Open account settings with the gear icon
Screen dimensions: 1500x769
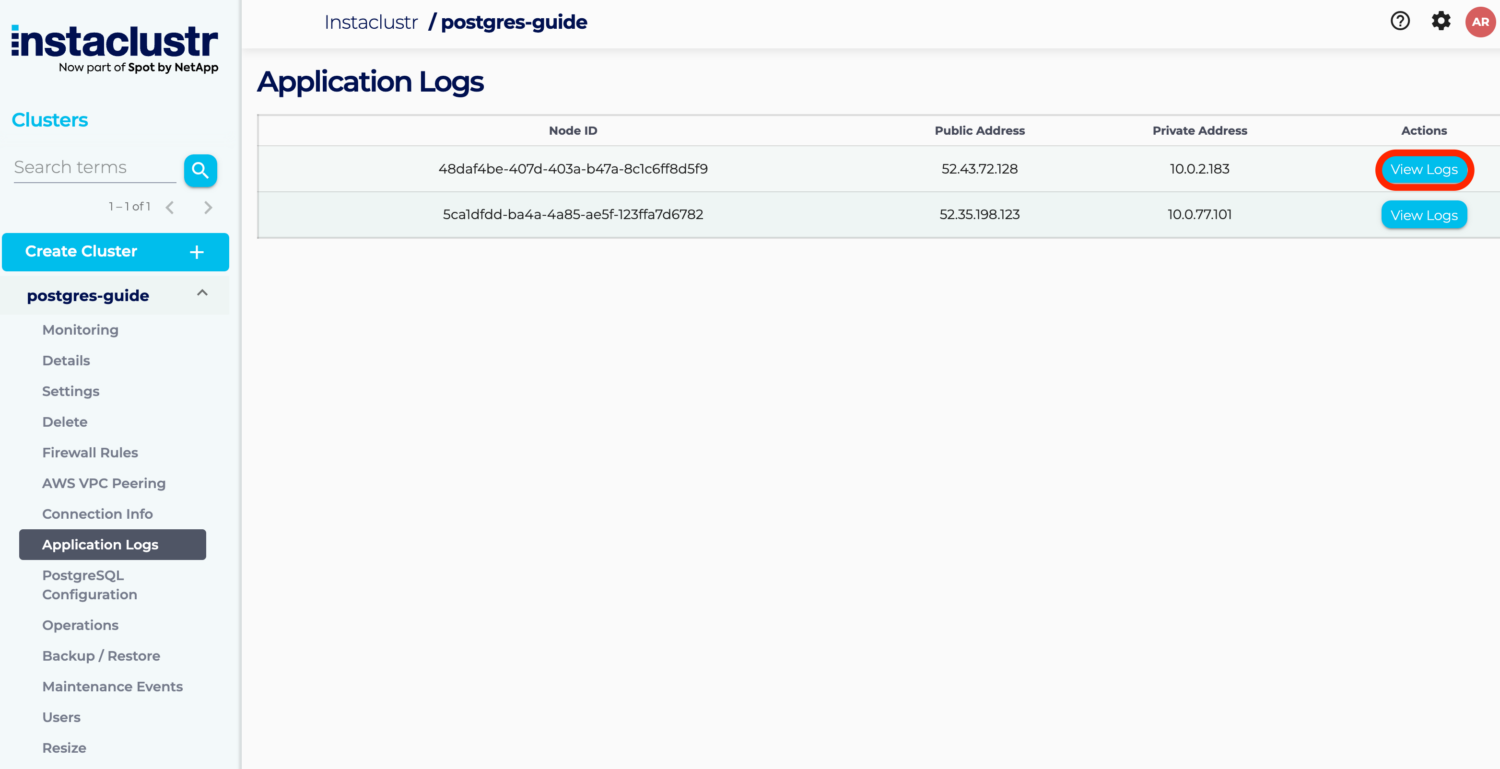(x=1440, y=20)
